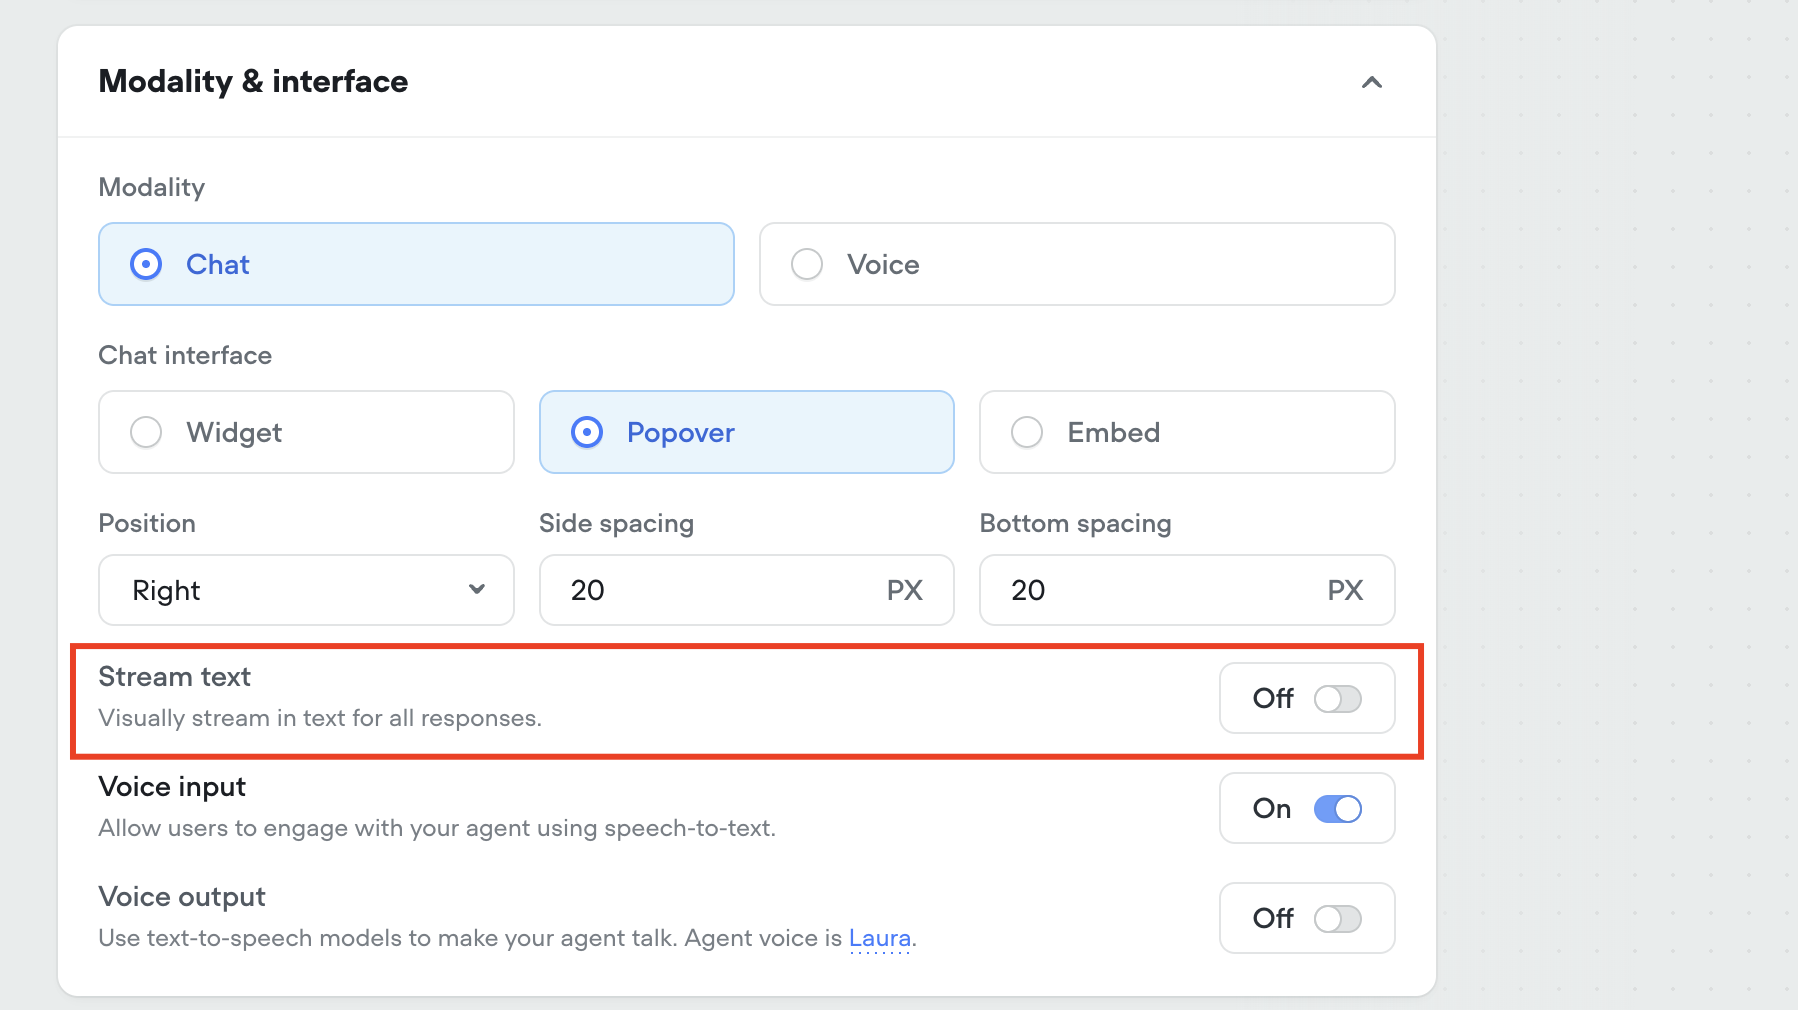The height and width of the screenshot is (1010, 1798).
Task: Click the Voice radio circle icon
Action: 807,264
